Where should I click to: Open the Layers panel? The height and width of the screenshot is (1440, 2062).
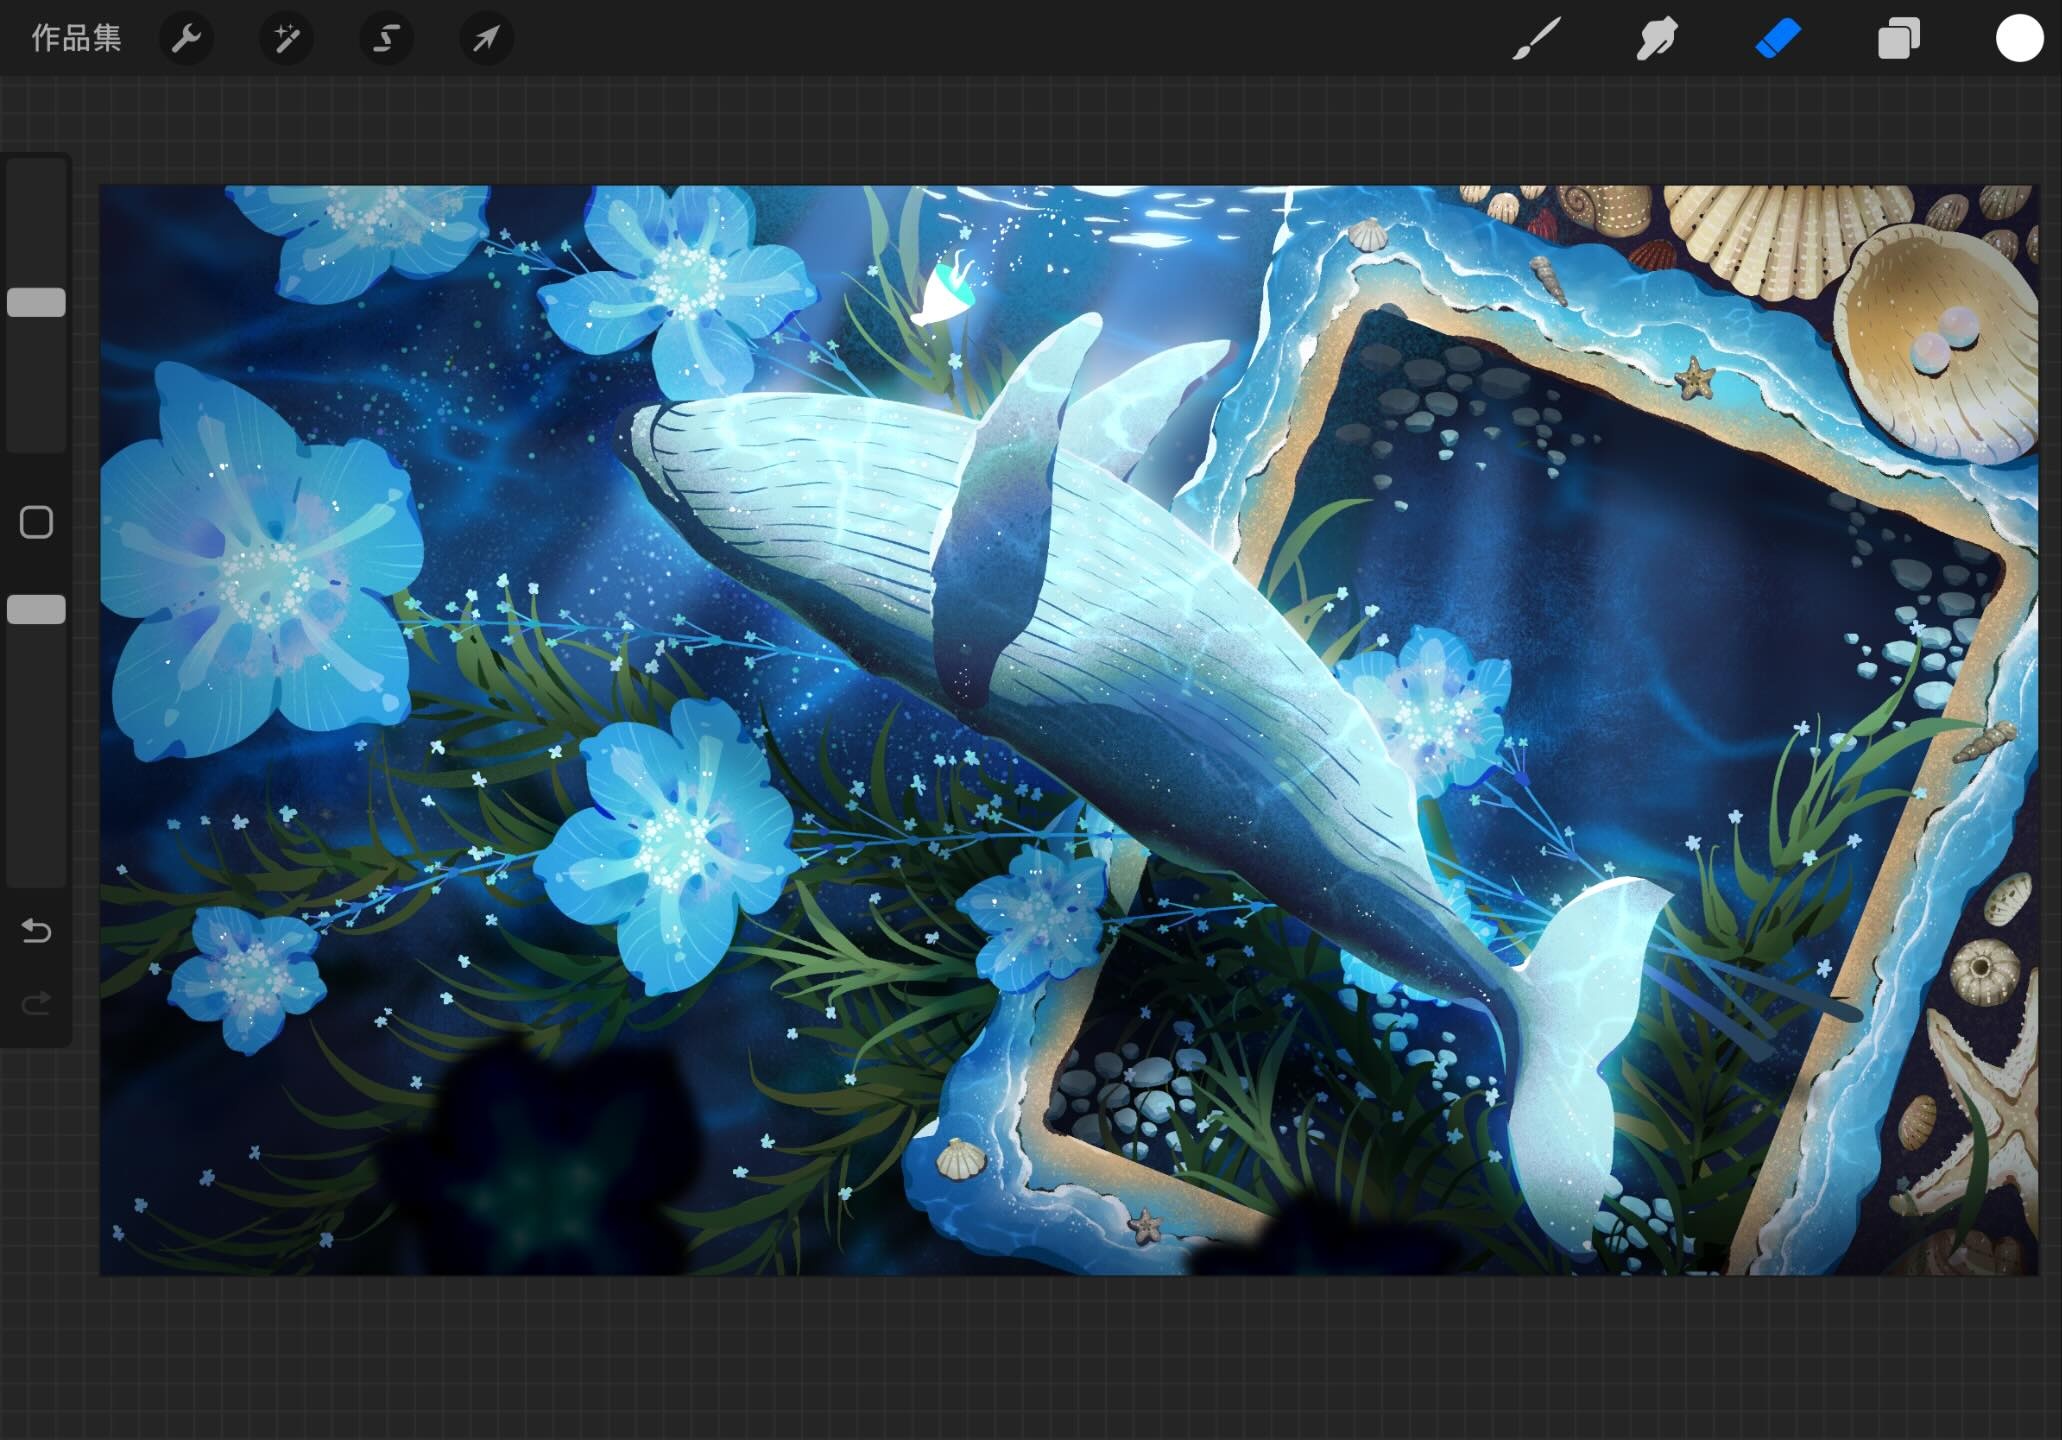click(1898, 39)
